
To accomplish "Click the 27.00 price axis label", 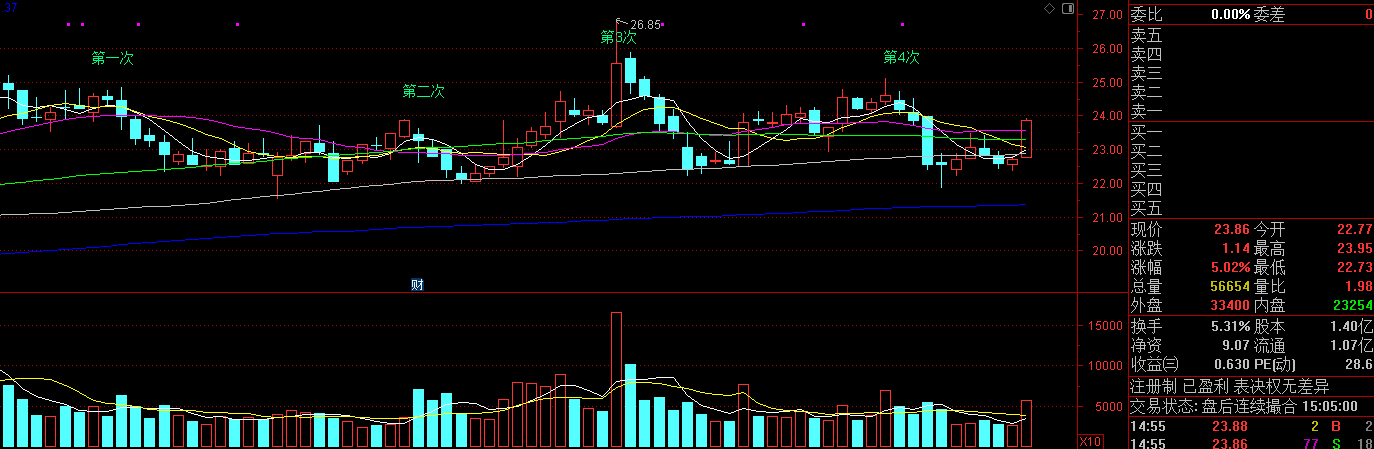I will click(x=1108, y=16).
